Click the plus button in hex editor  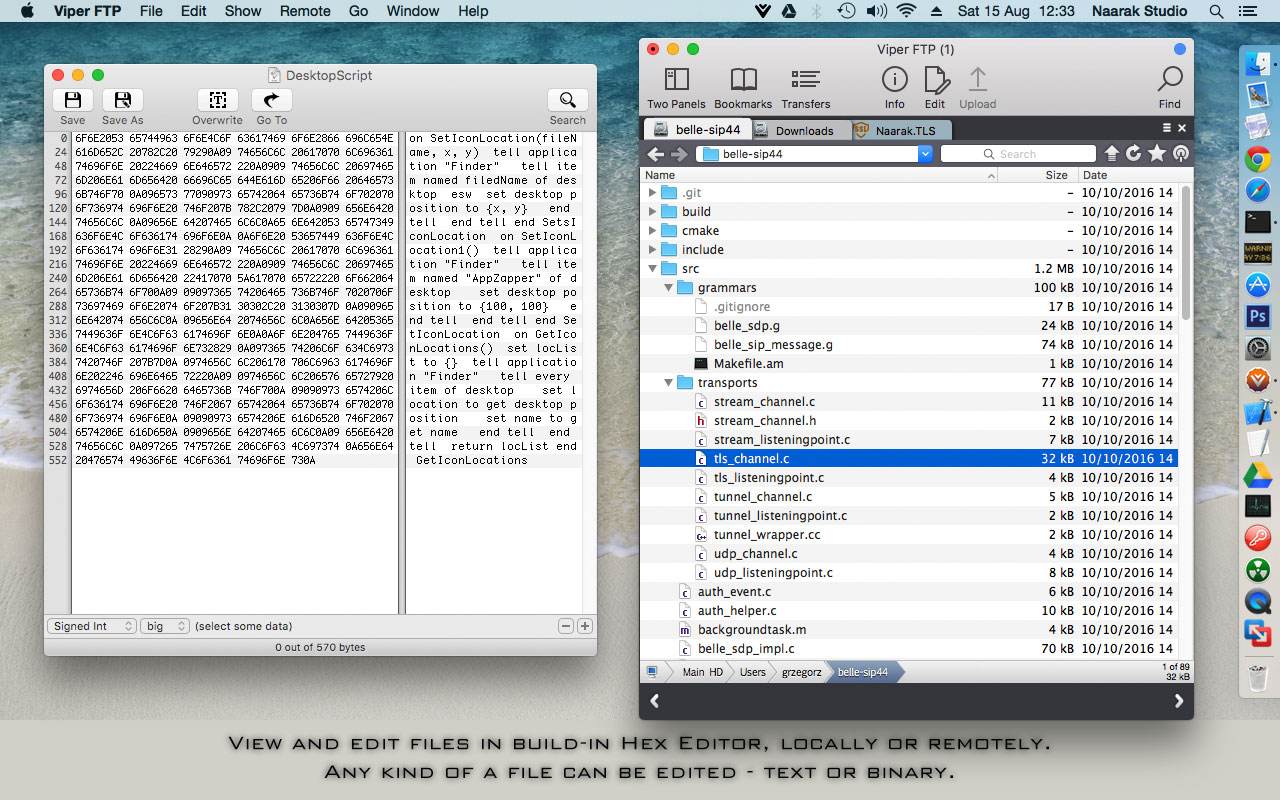click(585, 626)
